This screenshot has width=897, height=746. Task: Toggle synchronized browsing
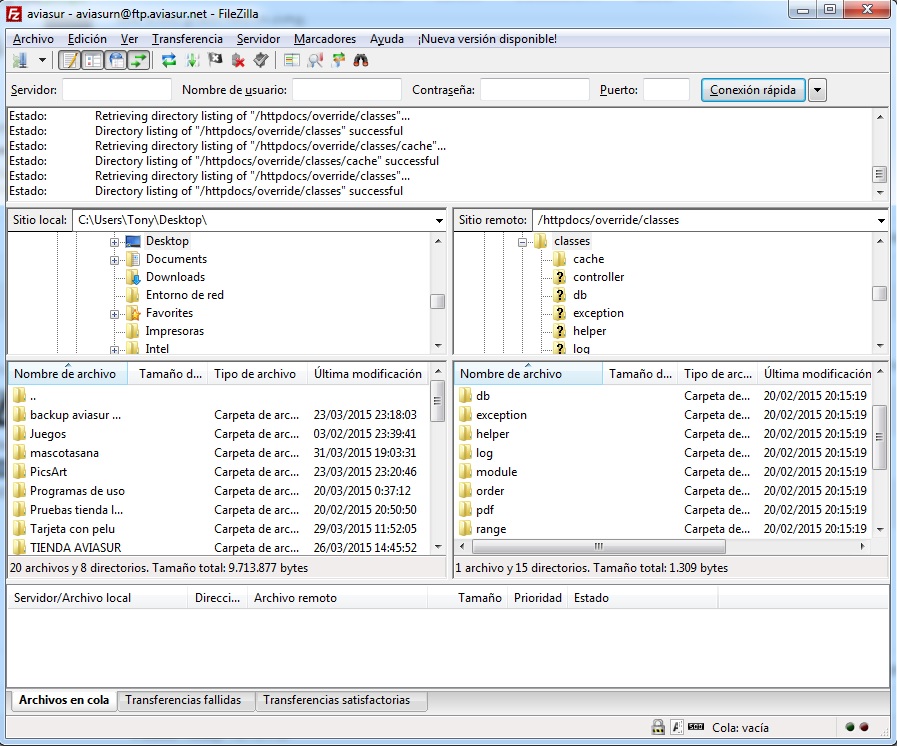(338, 60)
